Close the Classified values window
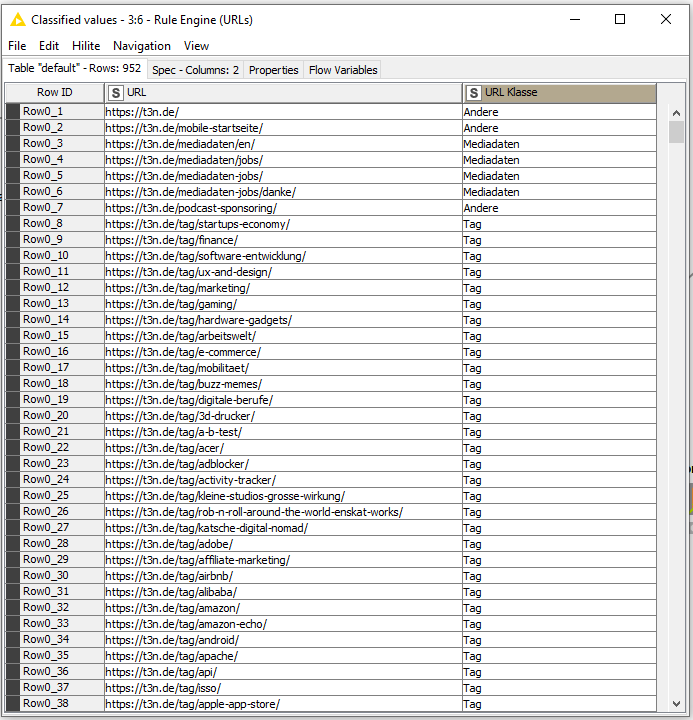 click(x=665, y=19)
